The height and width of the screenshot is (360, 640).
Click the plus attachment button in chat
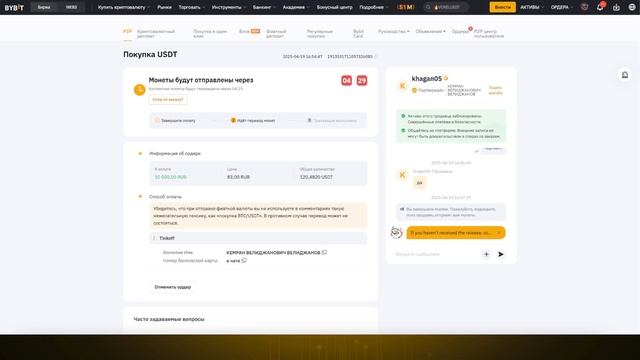point(486,254)
